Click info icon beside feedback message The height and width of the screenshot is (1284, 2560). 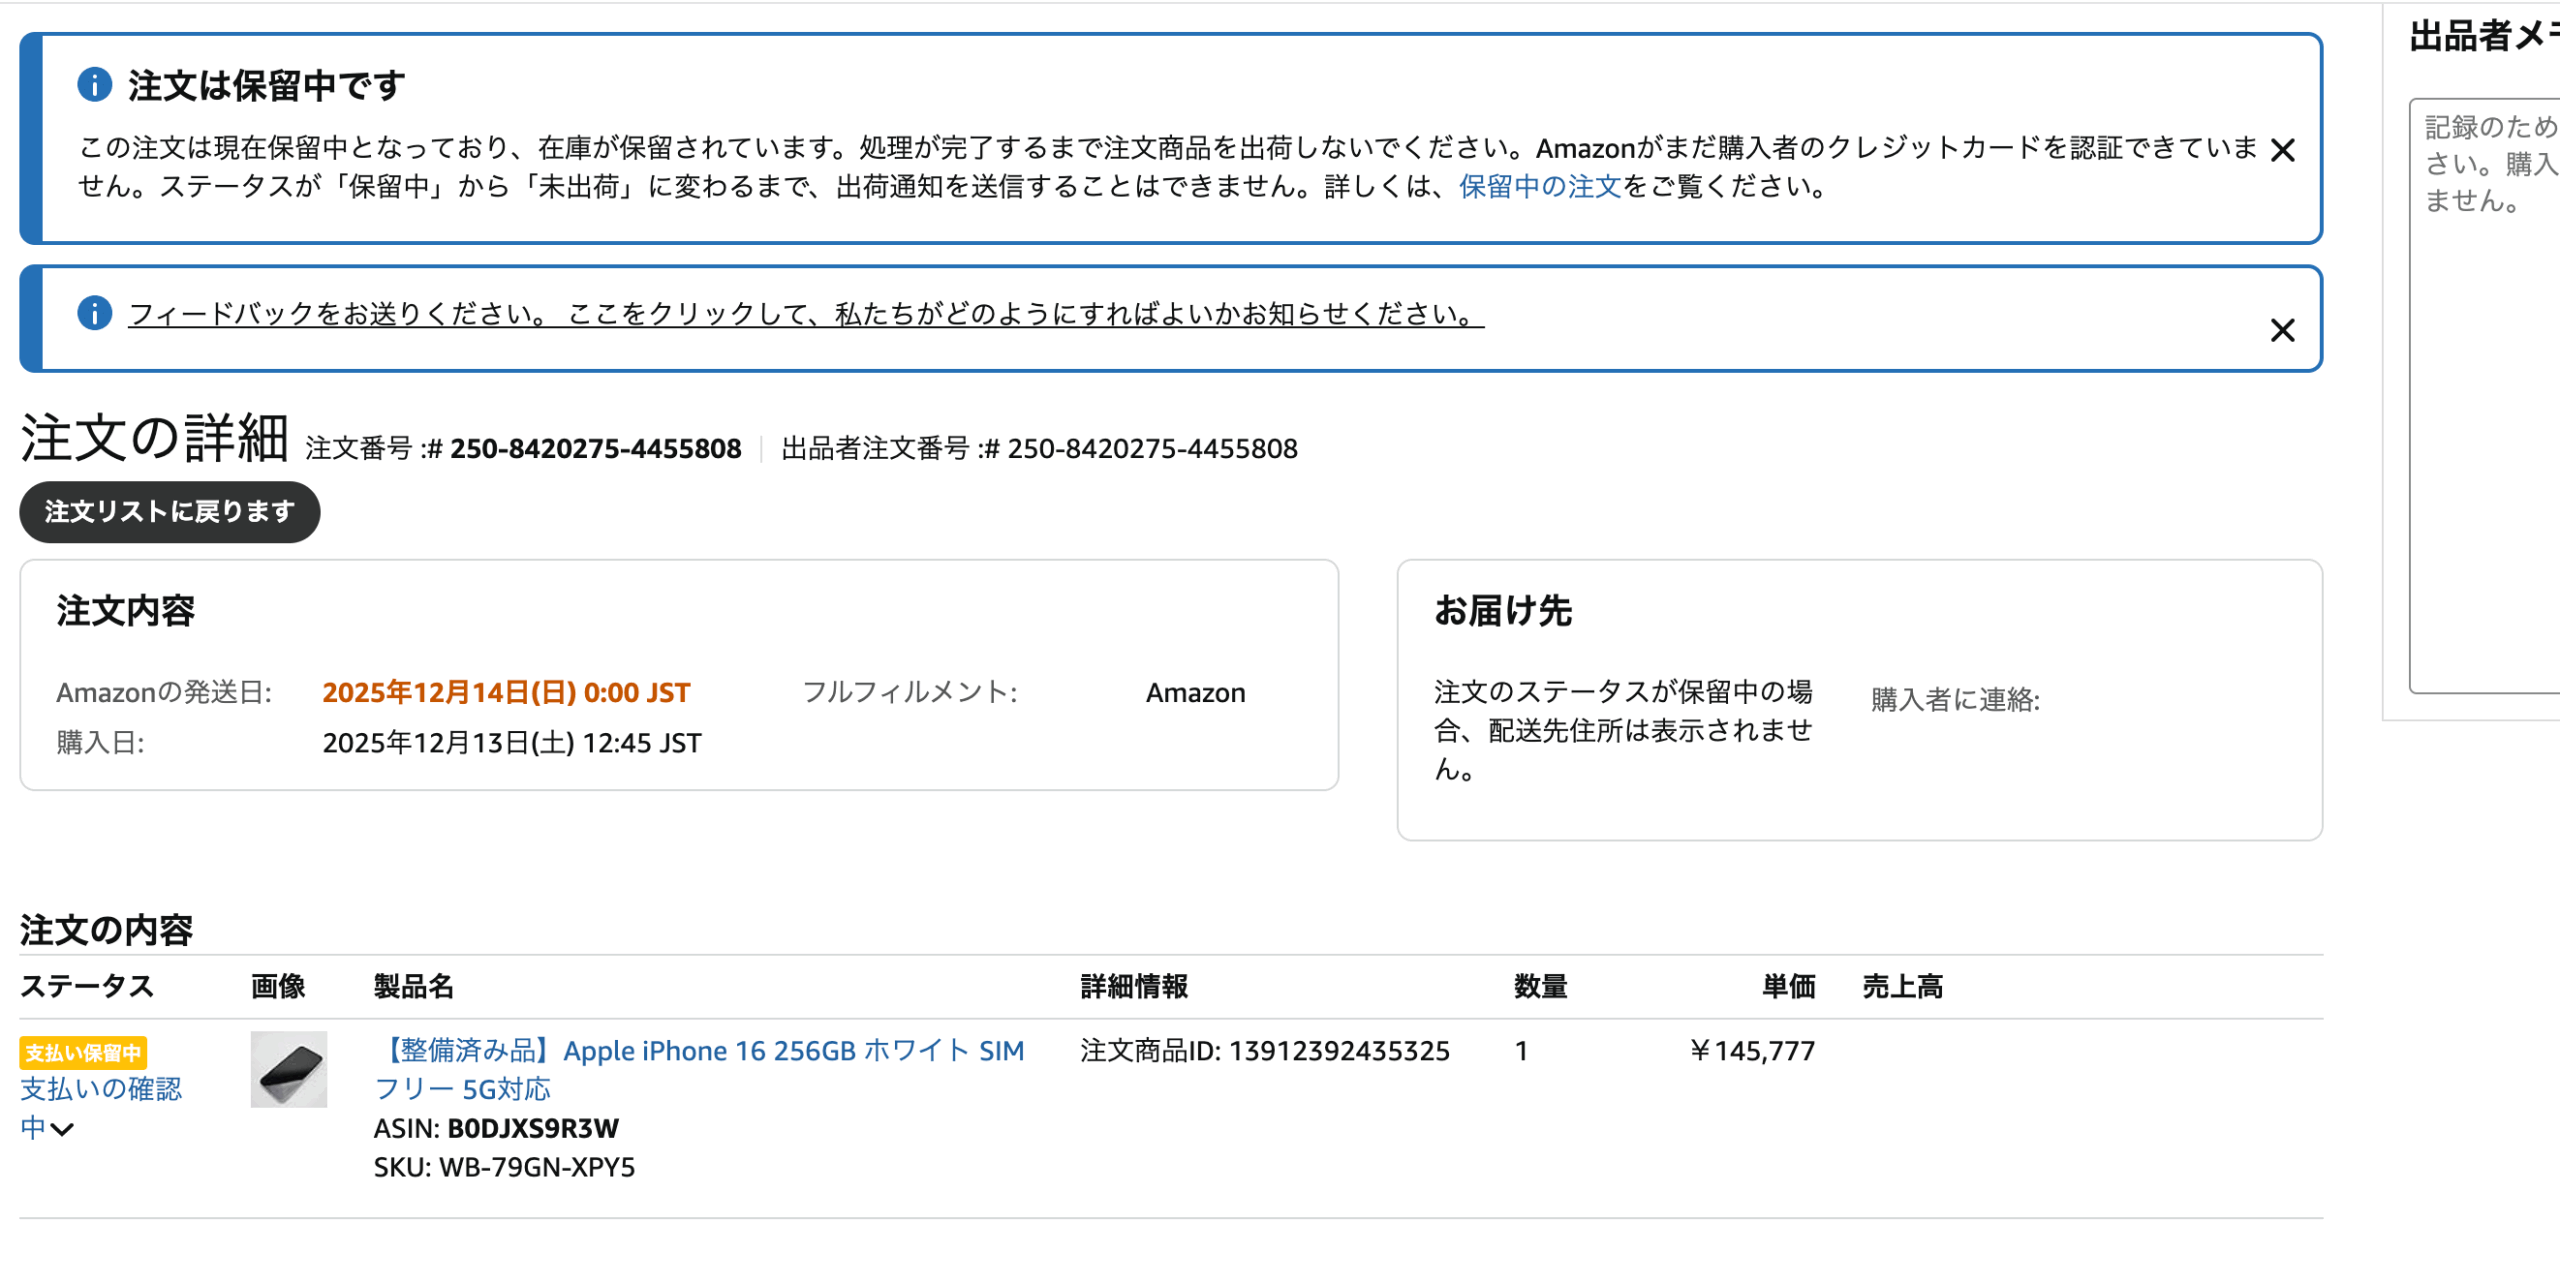[x=94, y=313]
